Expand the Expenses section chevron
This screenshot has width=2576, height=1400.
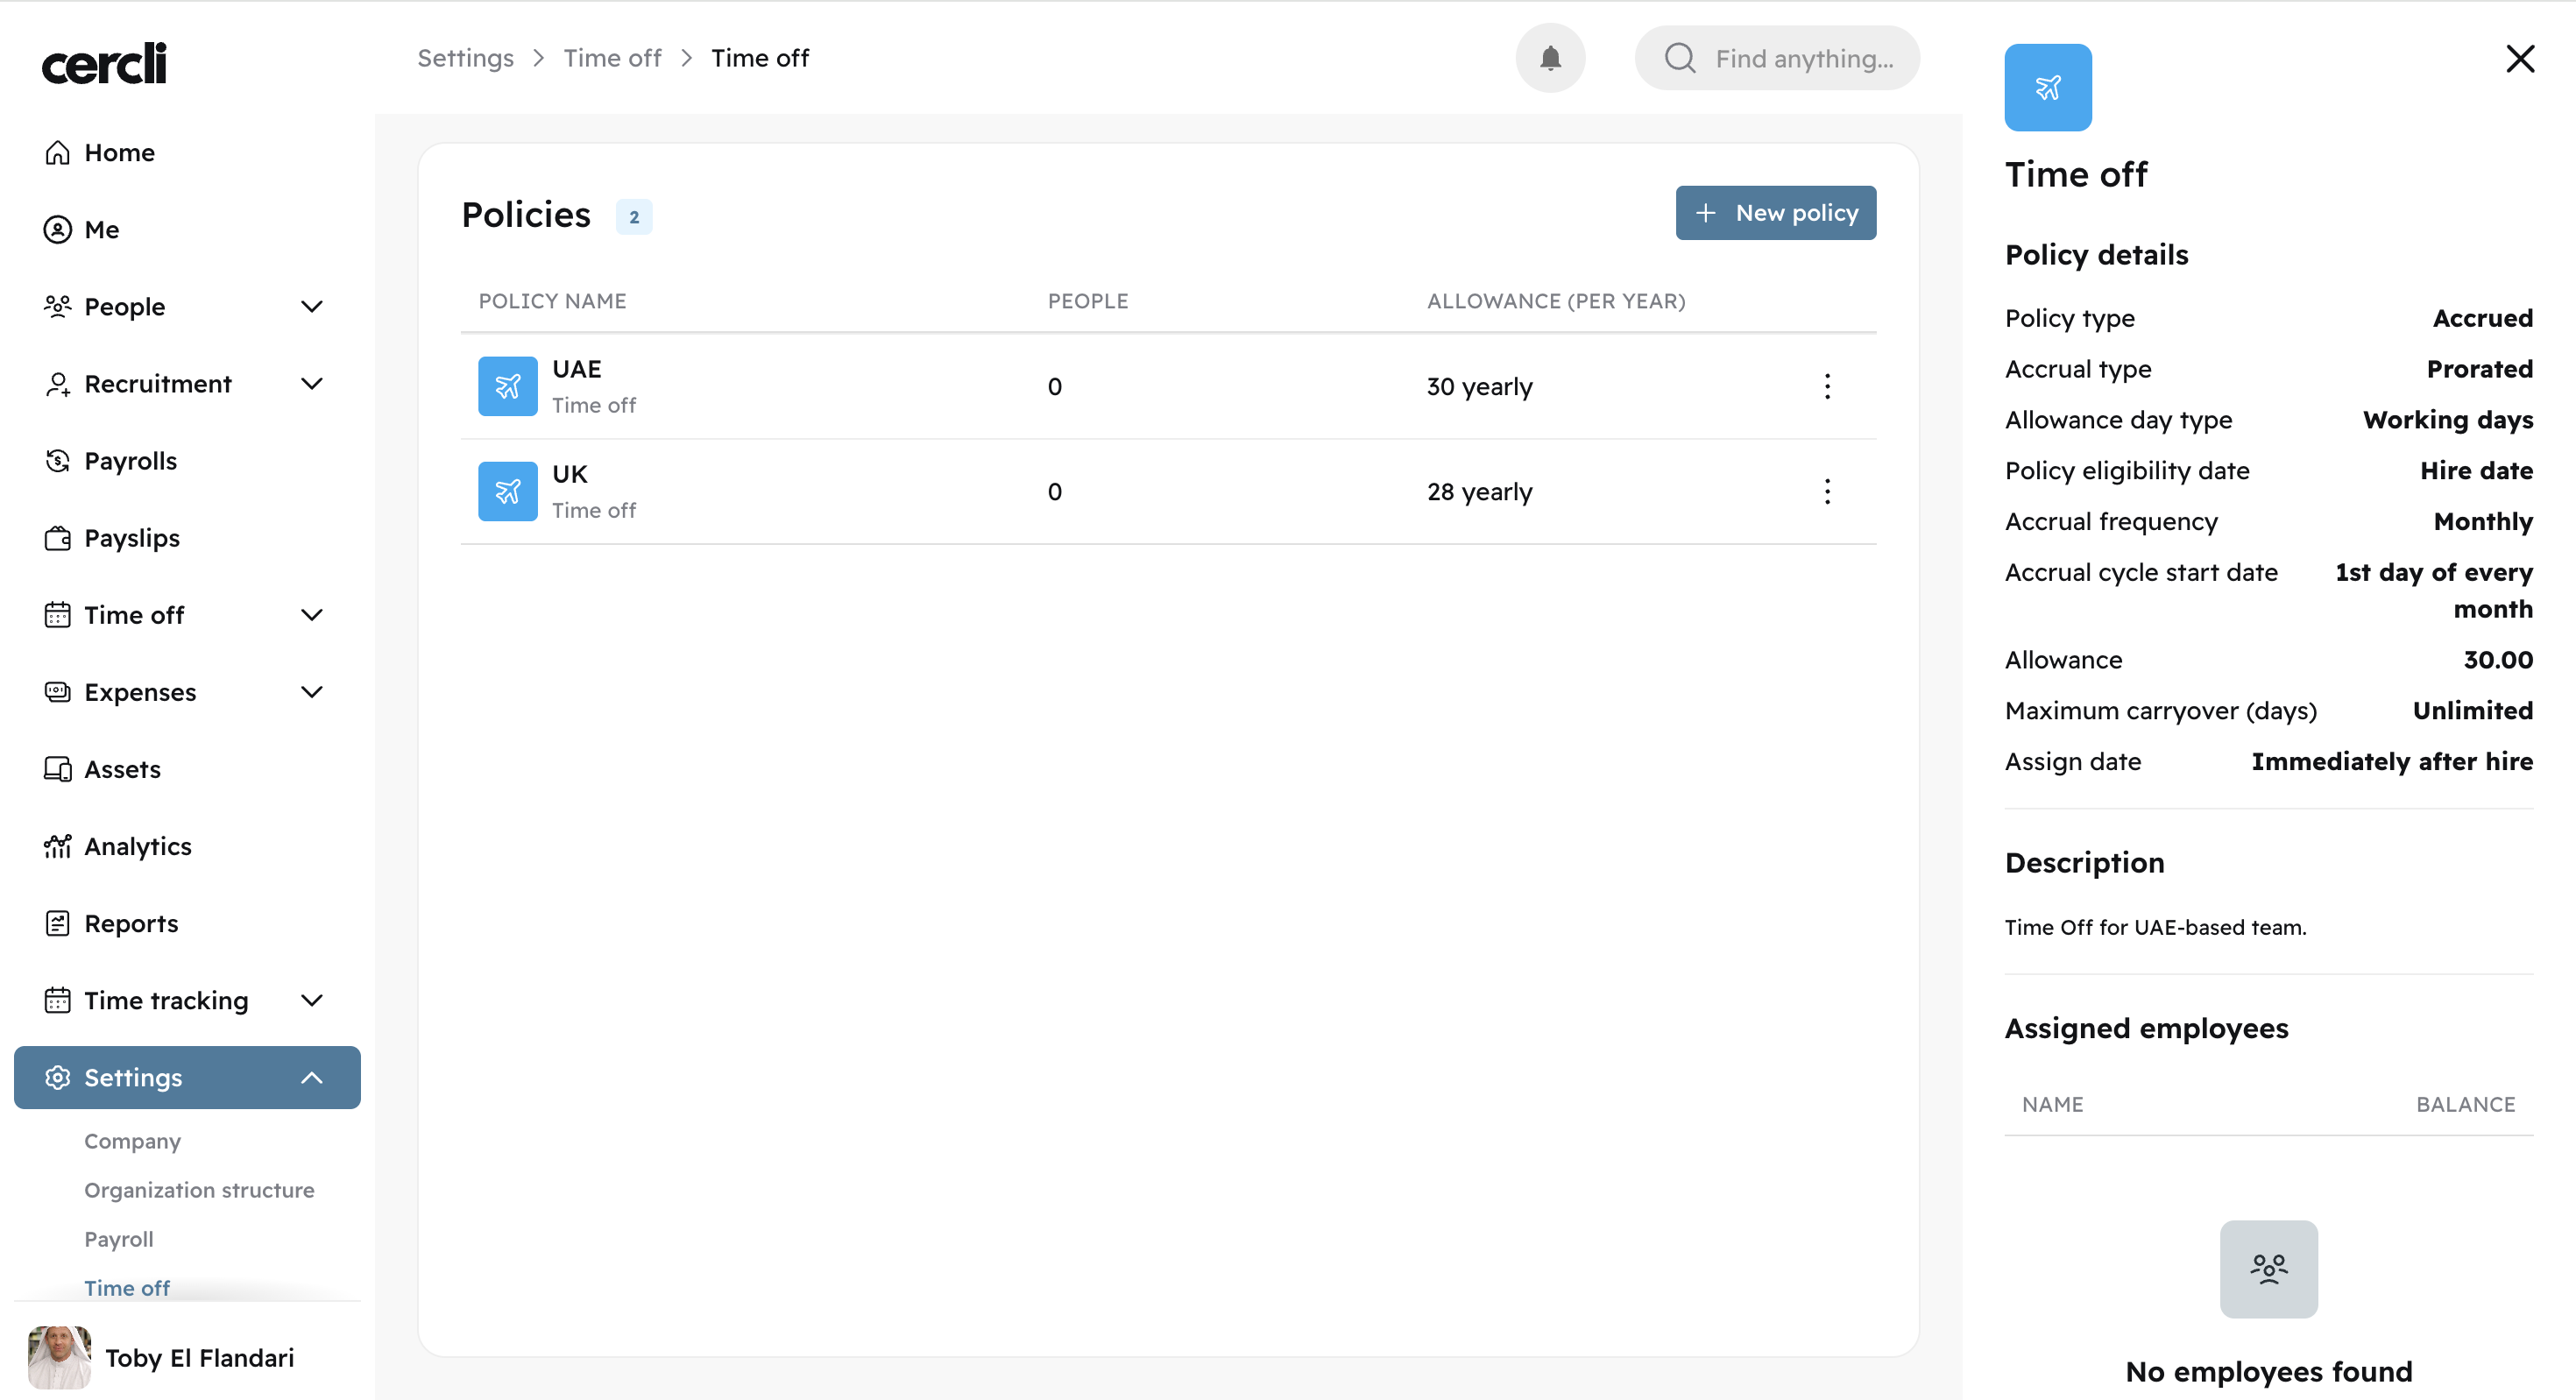point(312,692)
